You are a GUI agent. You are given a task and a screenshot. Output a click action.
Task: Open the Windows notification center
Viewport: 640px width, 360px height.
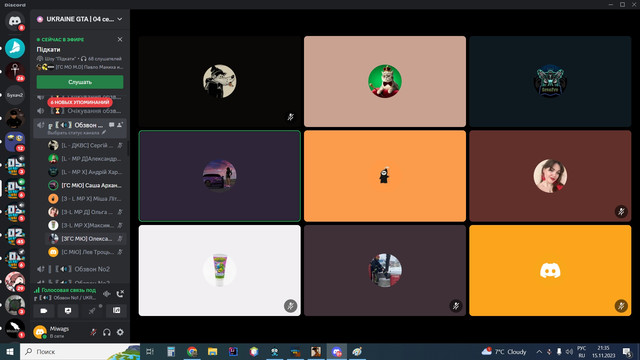[x=628, y=351]
